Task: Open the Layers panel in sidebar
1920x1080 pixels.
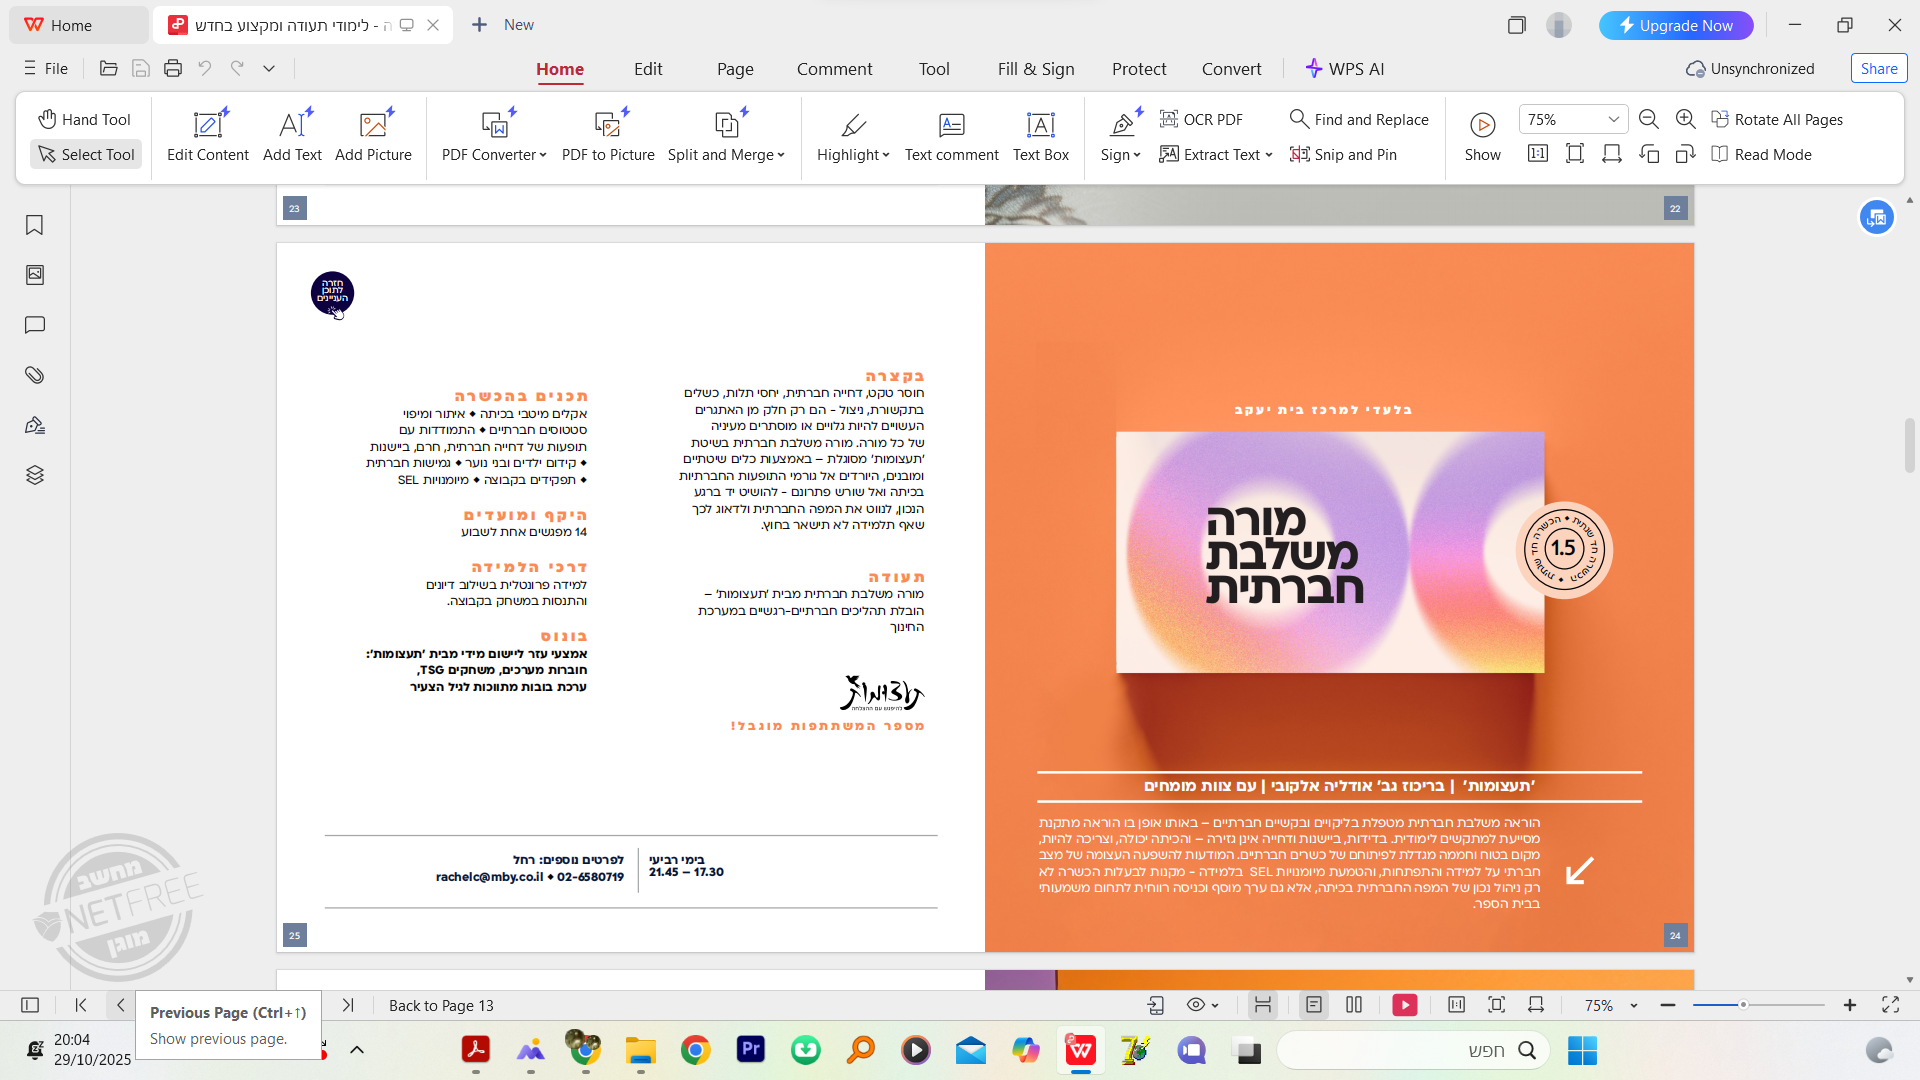Action: tap(35, 475)
